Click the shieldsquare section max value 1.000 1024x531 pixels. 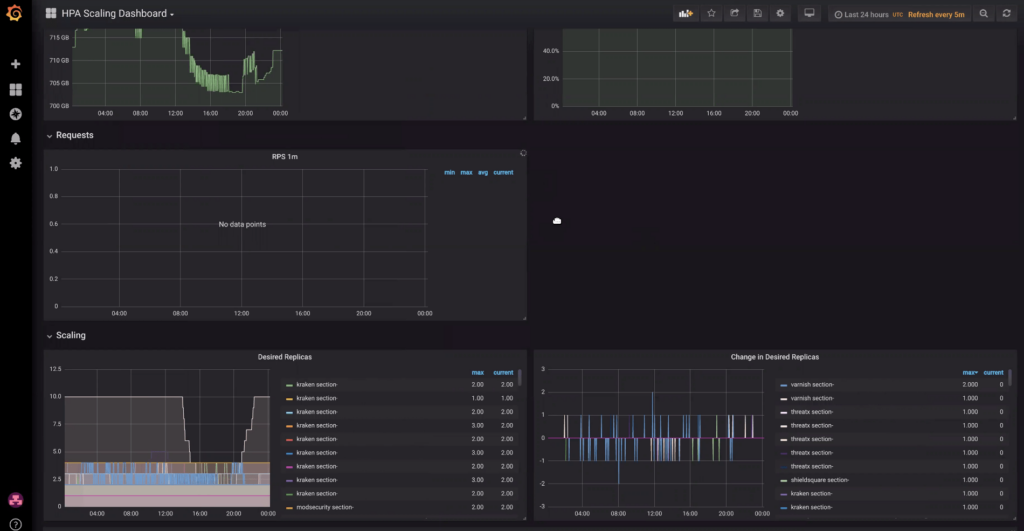[x=970, y=480]
